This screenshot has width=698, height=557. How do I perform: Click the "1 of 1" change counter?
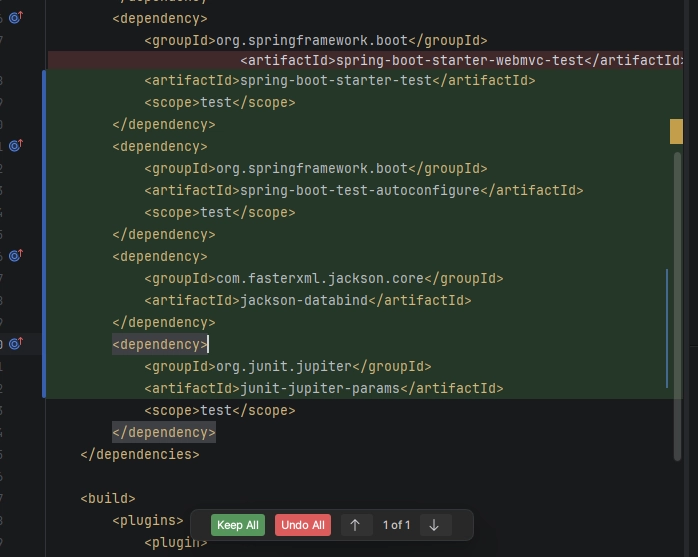[x=396, y=525]
